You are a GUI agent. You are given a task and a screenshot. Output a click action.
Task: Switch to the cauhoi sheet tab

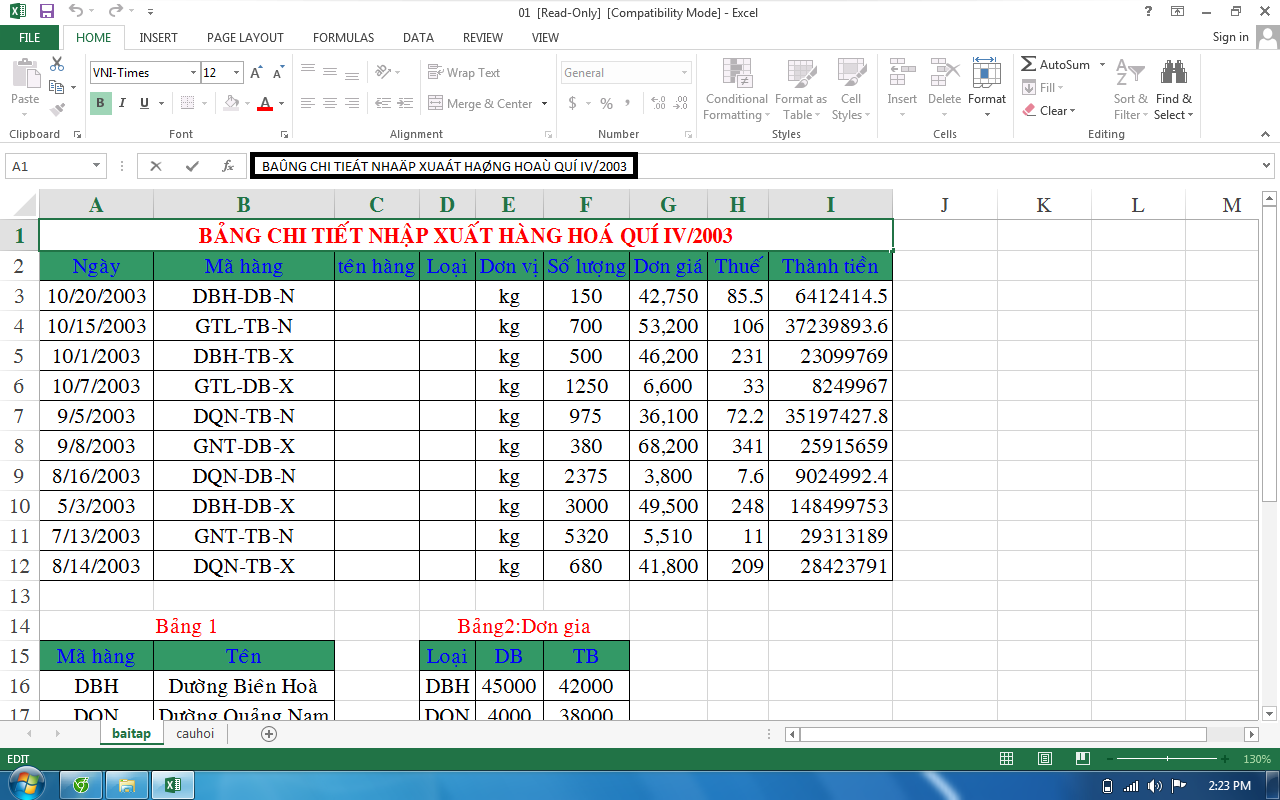coord(195,734)
